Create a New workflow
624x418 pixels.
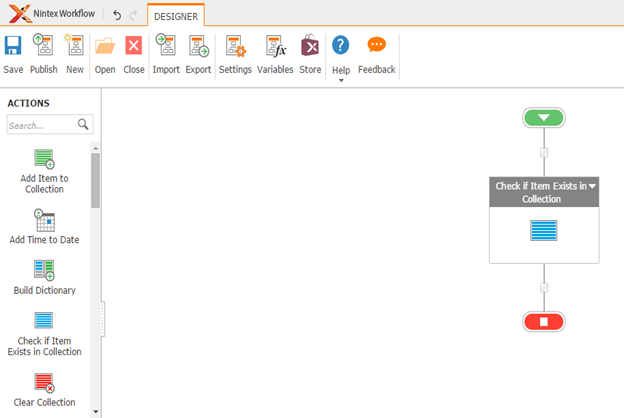coord(74,55)
